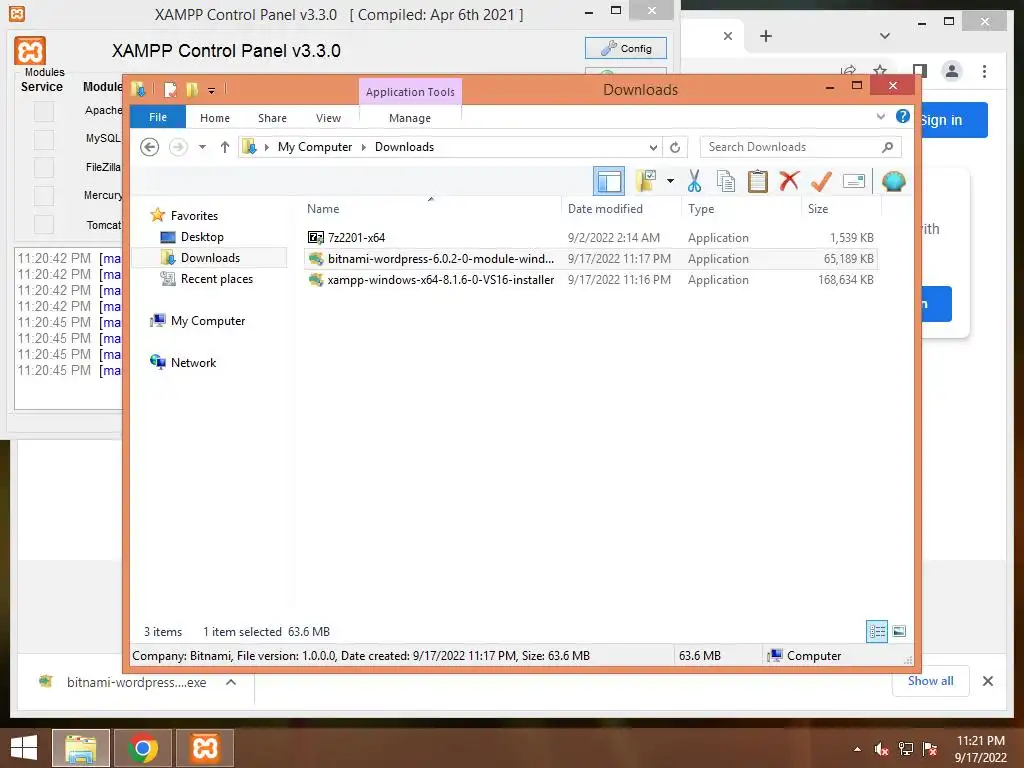The image size is (1024, 768).
Task: Toggle the navigation pane toolbar icon
Action: [x=609, y=181]
